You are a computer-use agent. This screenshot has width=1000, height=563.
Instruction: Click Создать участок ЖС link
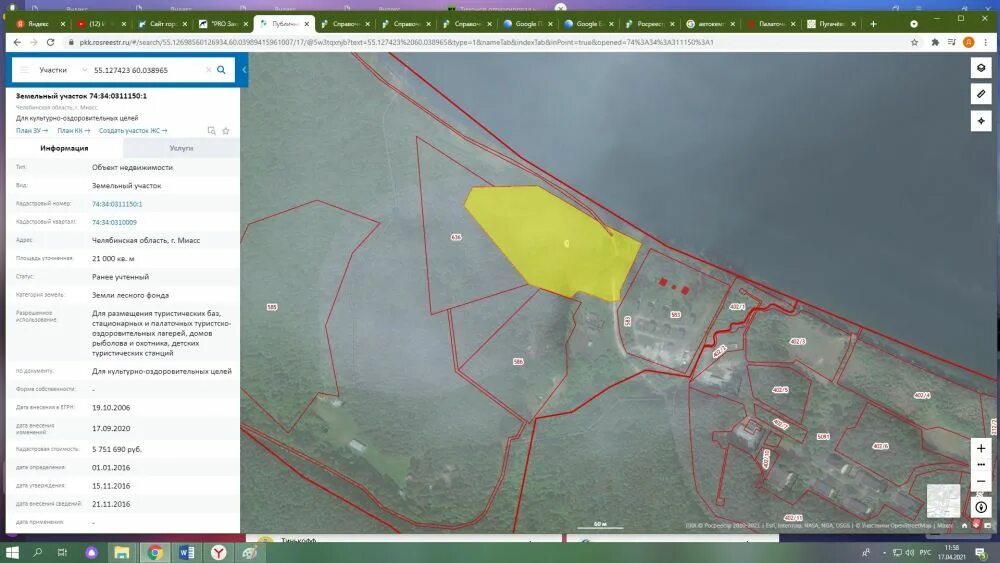[133, 131]
